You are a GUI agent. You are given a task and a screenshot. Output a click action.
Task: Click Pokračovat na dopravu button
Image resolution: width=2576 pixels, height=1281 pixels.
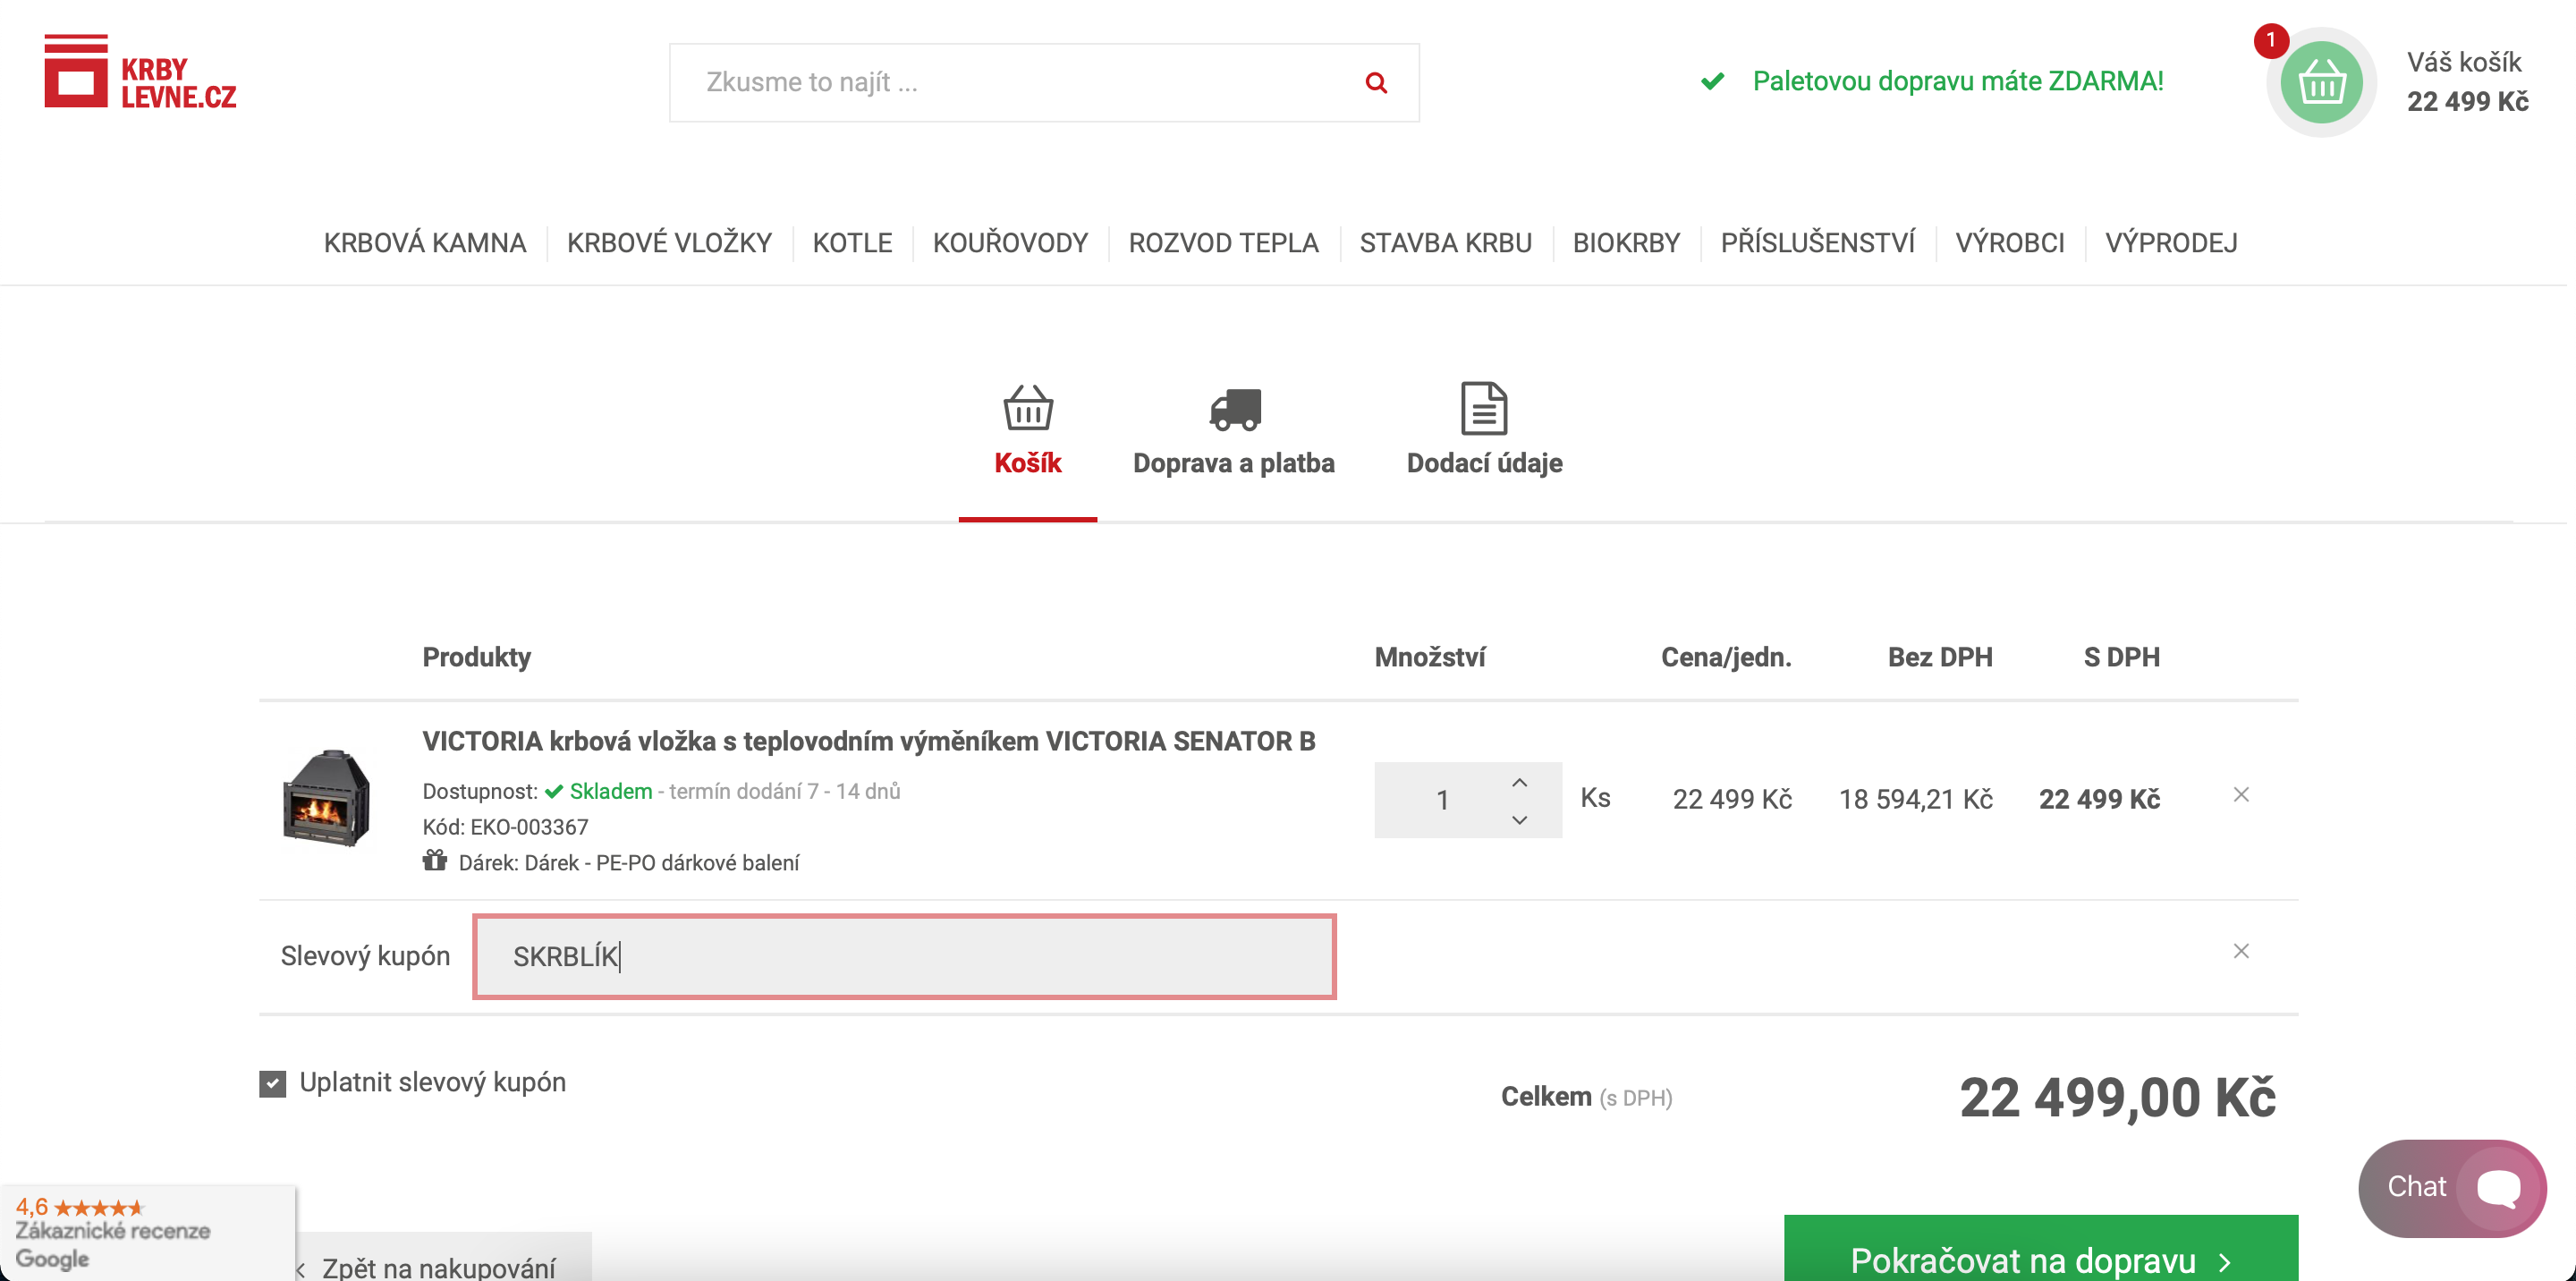tap(2040, 1250)
